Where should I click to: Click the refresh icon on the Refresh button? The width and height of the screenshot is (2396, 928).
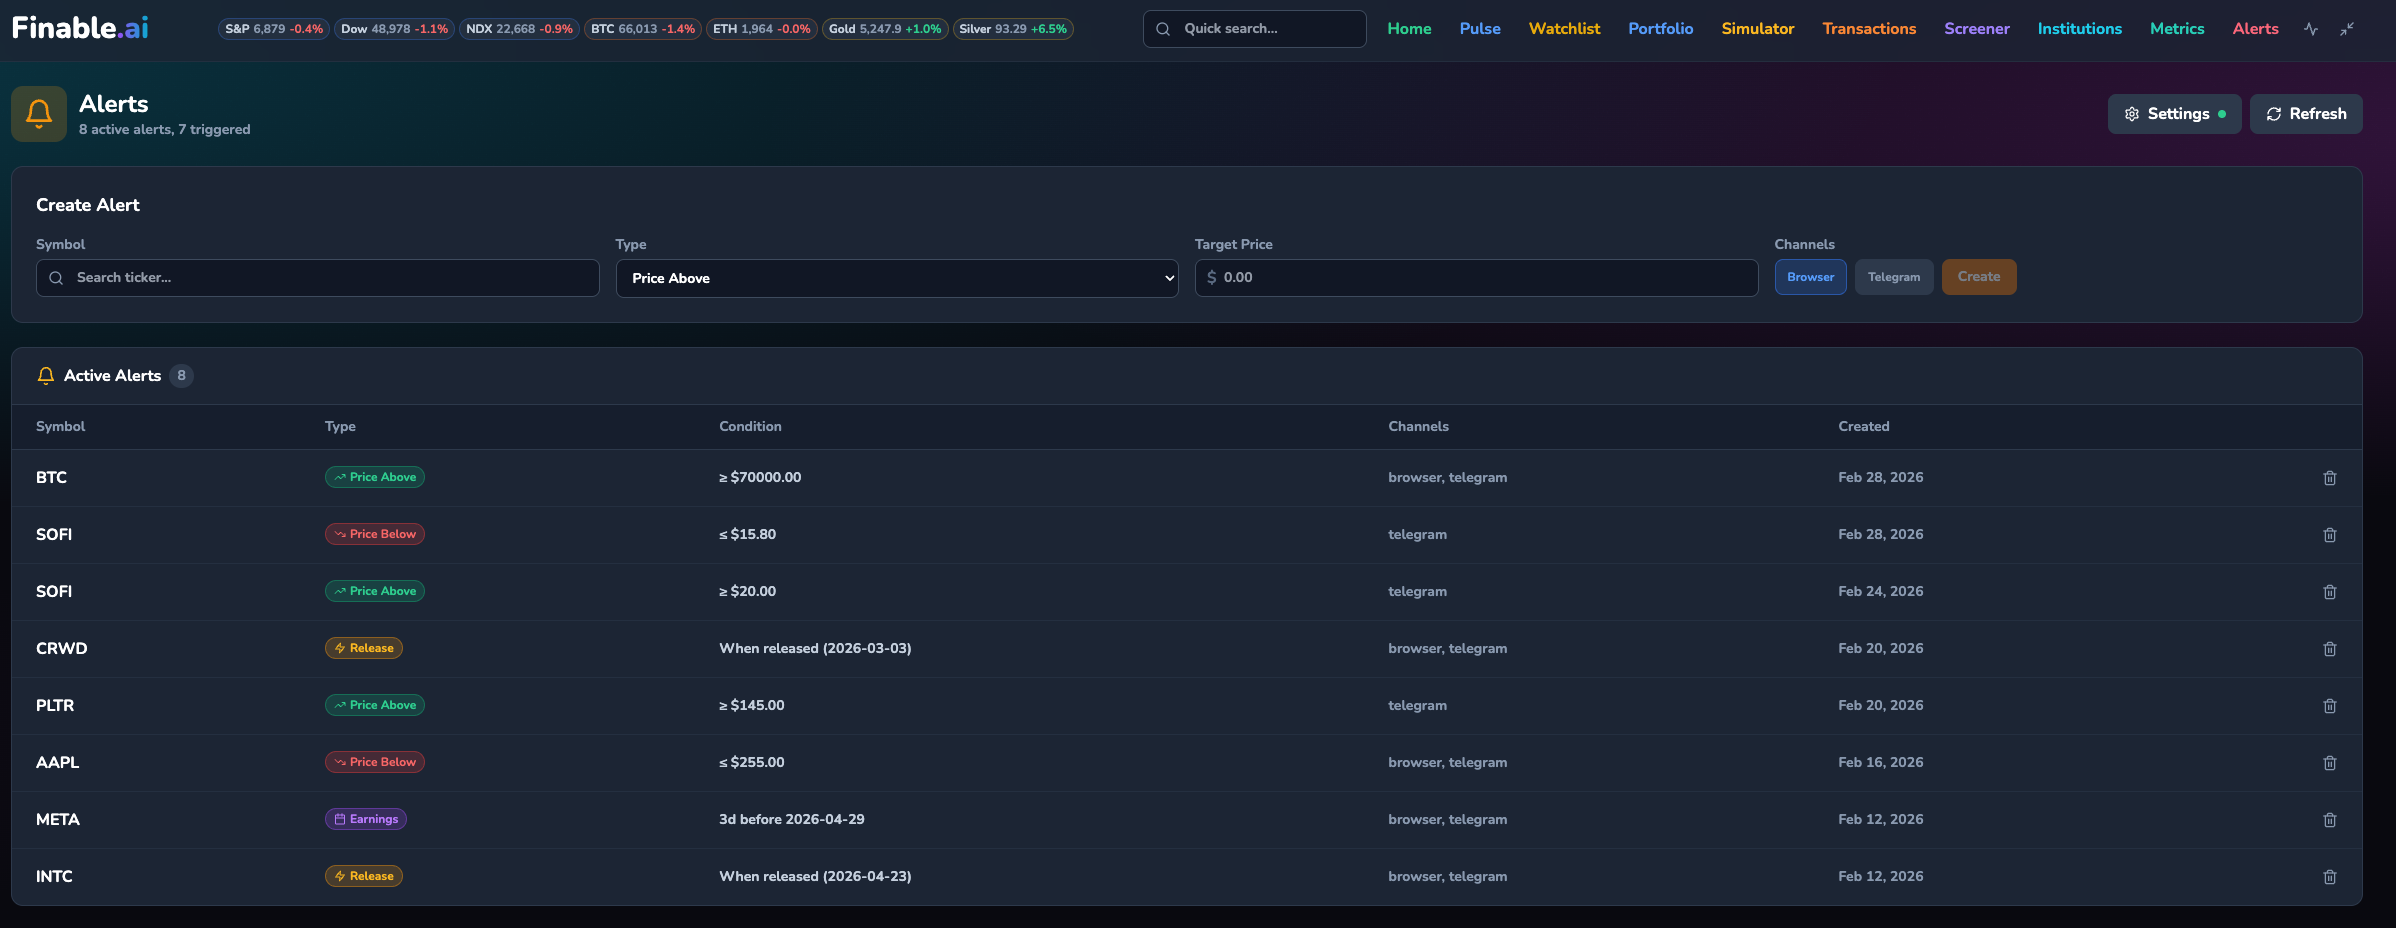click(x=2273, y=113)
